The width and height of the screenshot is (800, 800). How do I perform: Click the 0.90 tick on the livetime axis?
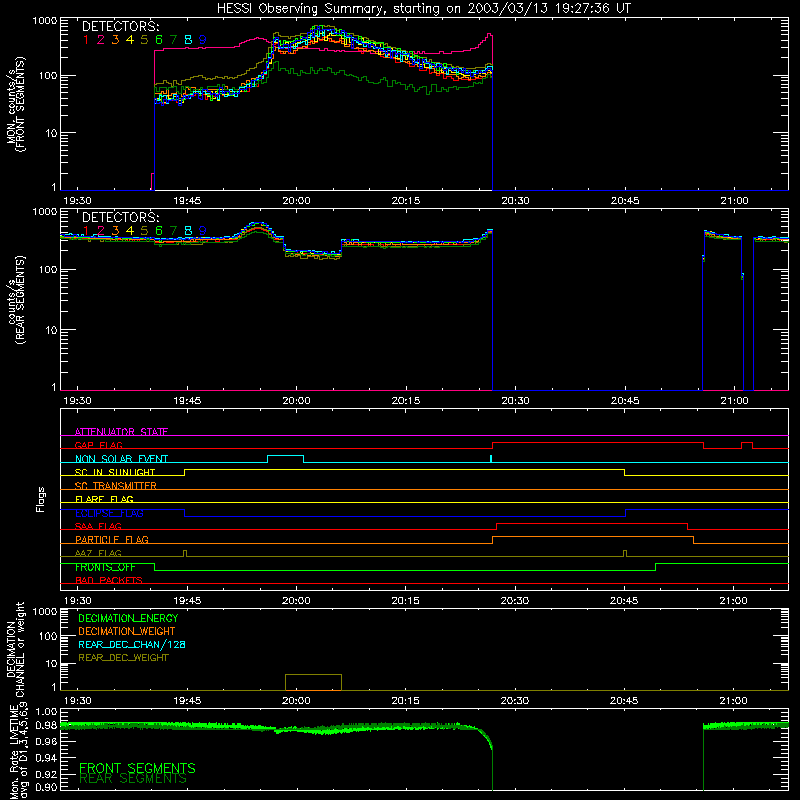click(x=46, y=788)
